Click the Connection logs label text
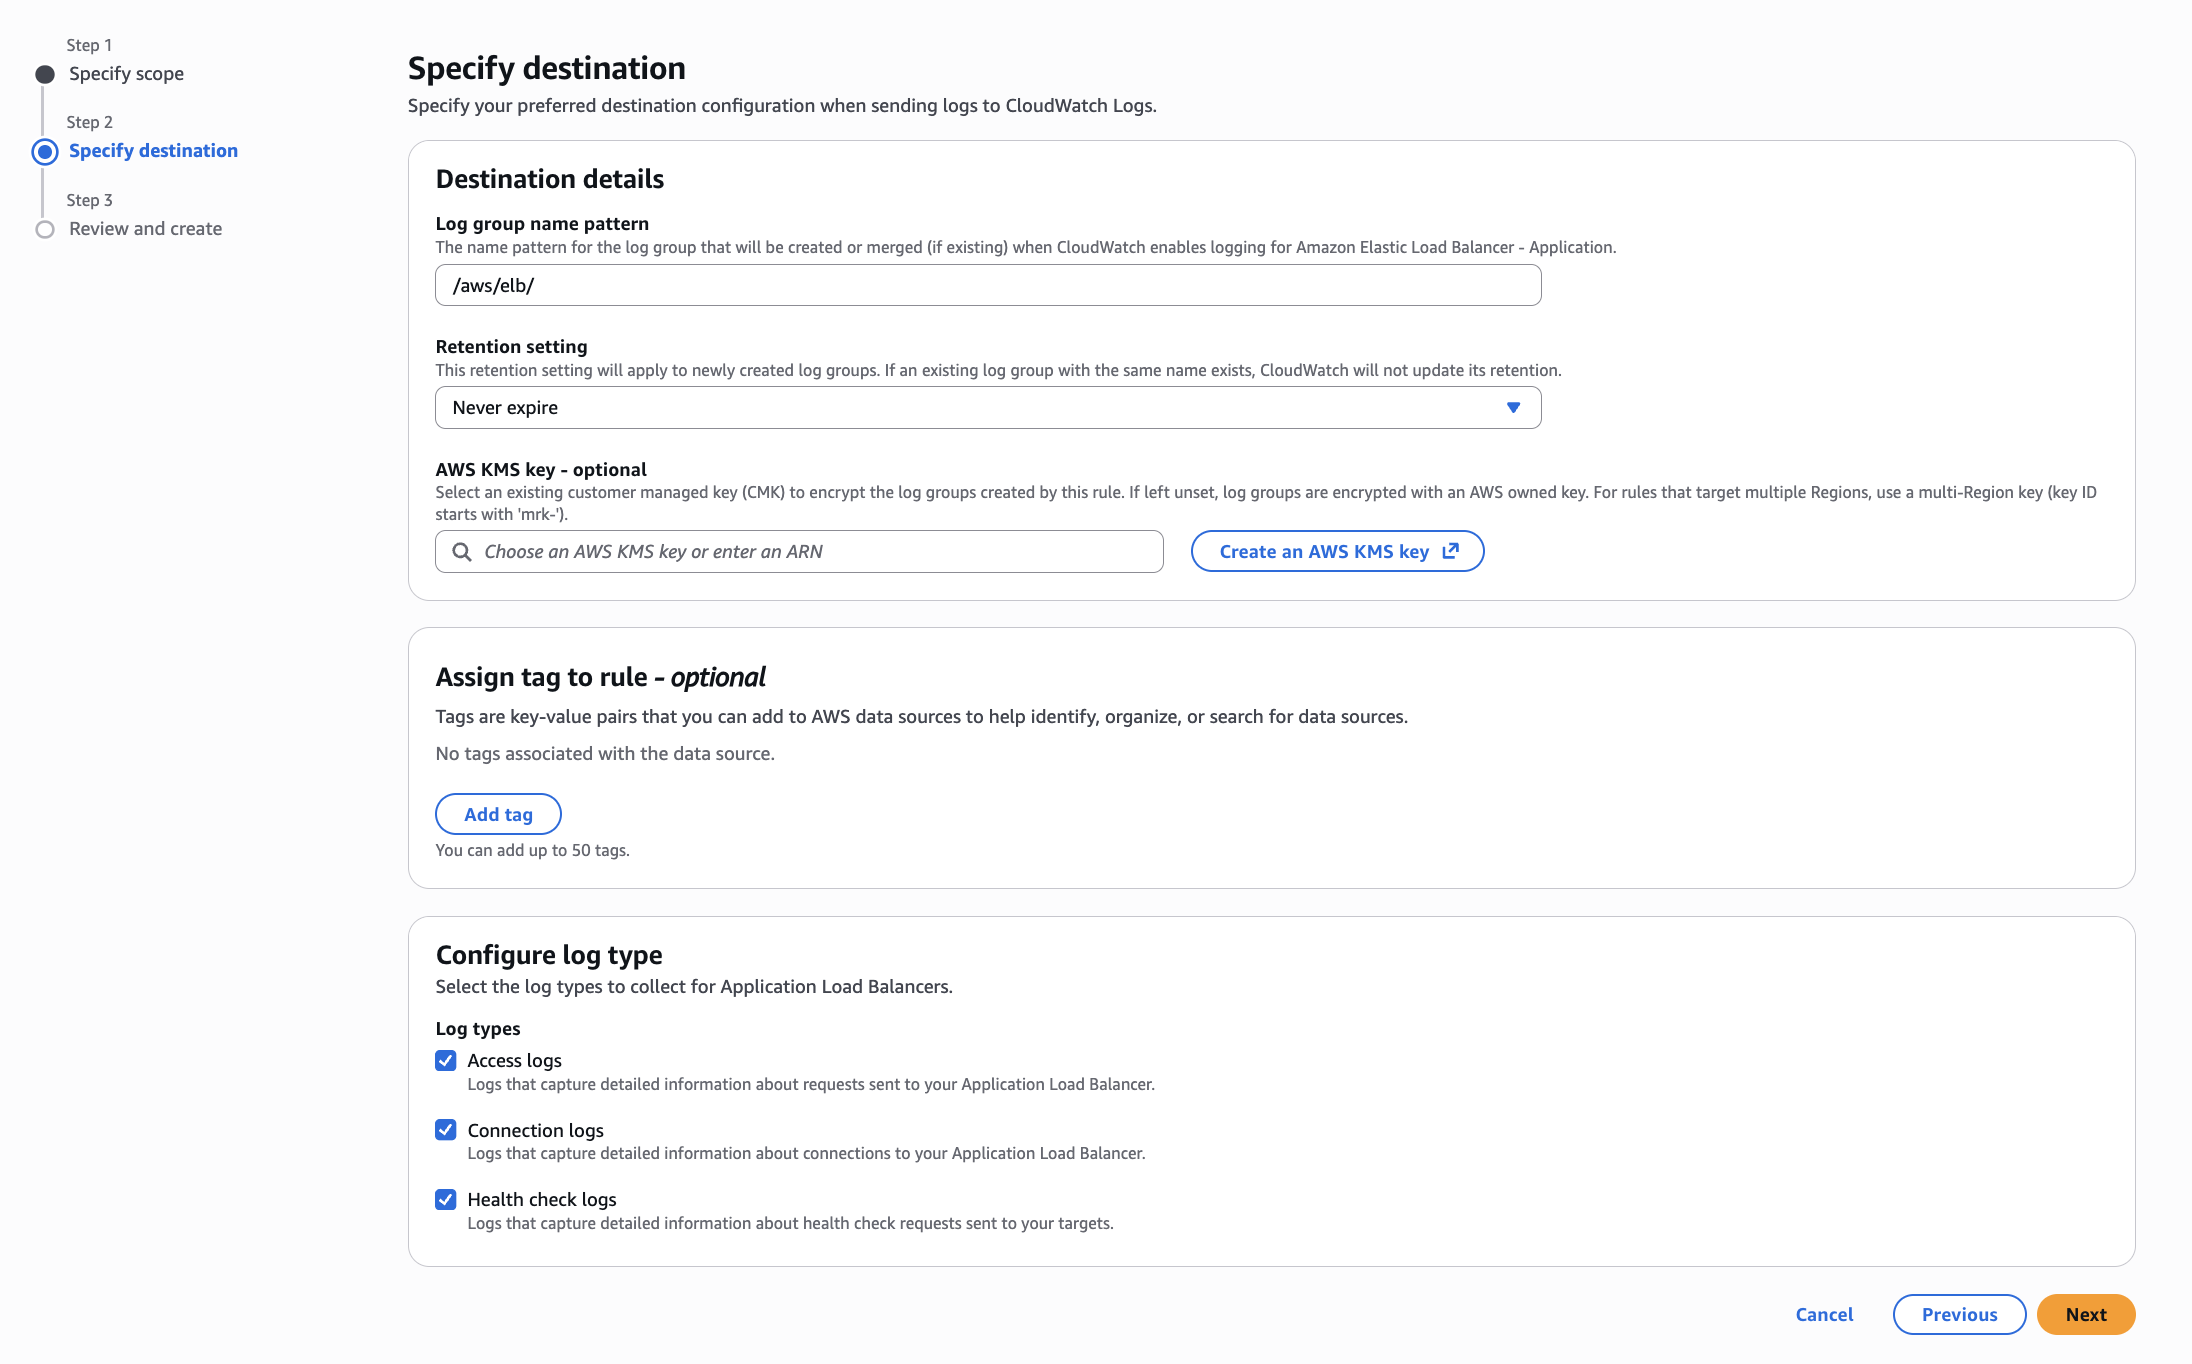The height and width of the screenshot is (1364, 2192). (535, 1130)
